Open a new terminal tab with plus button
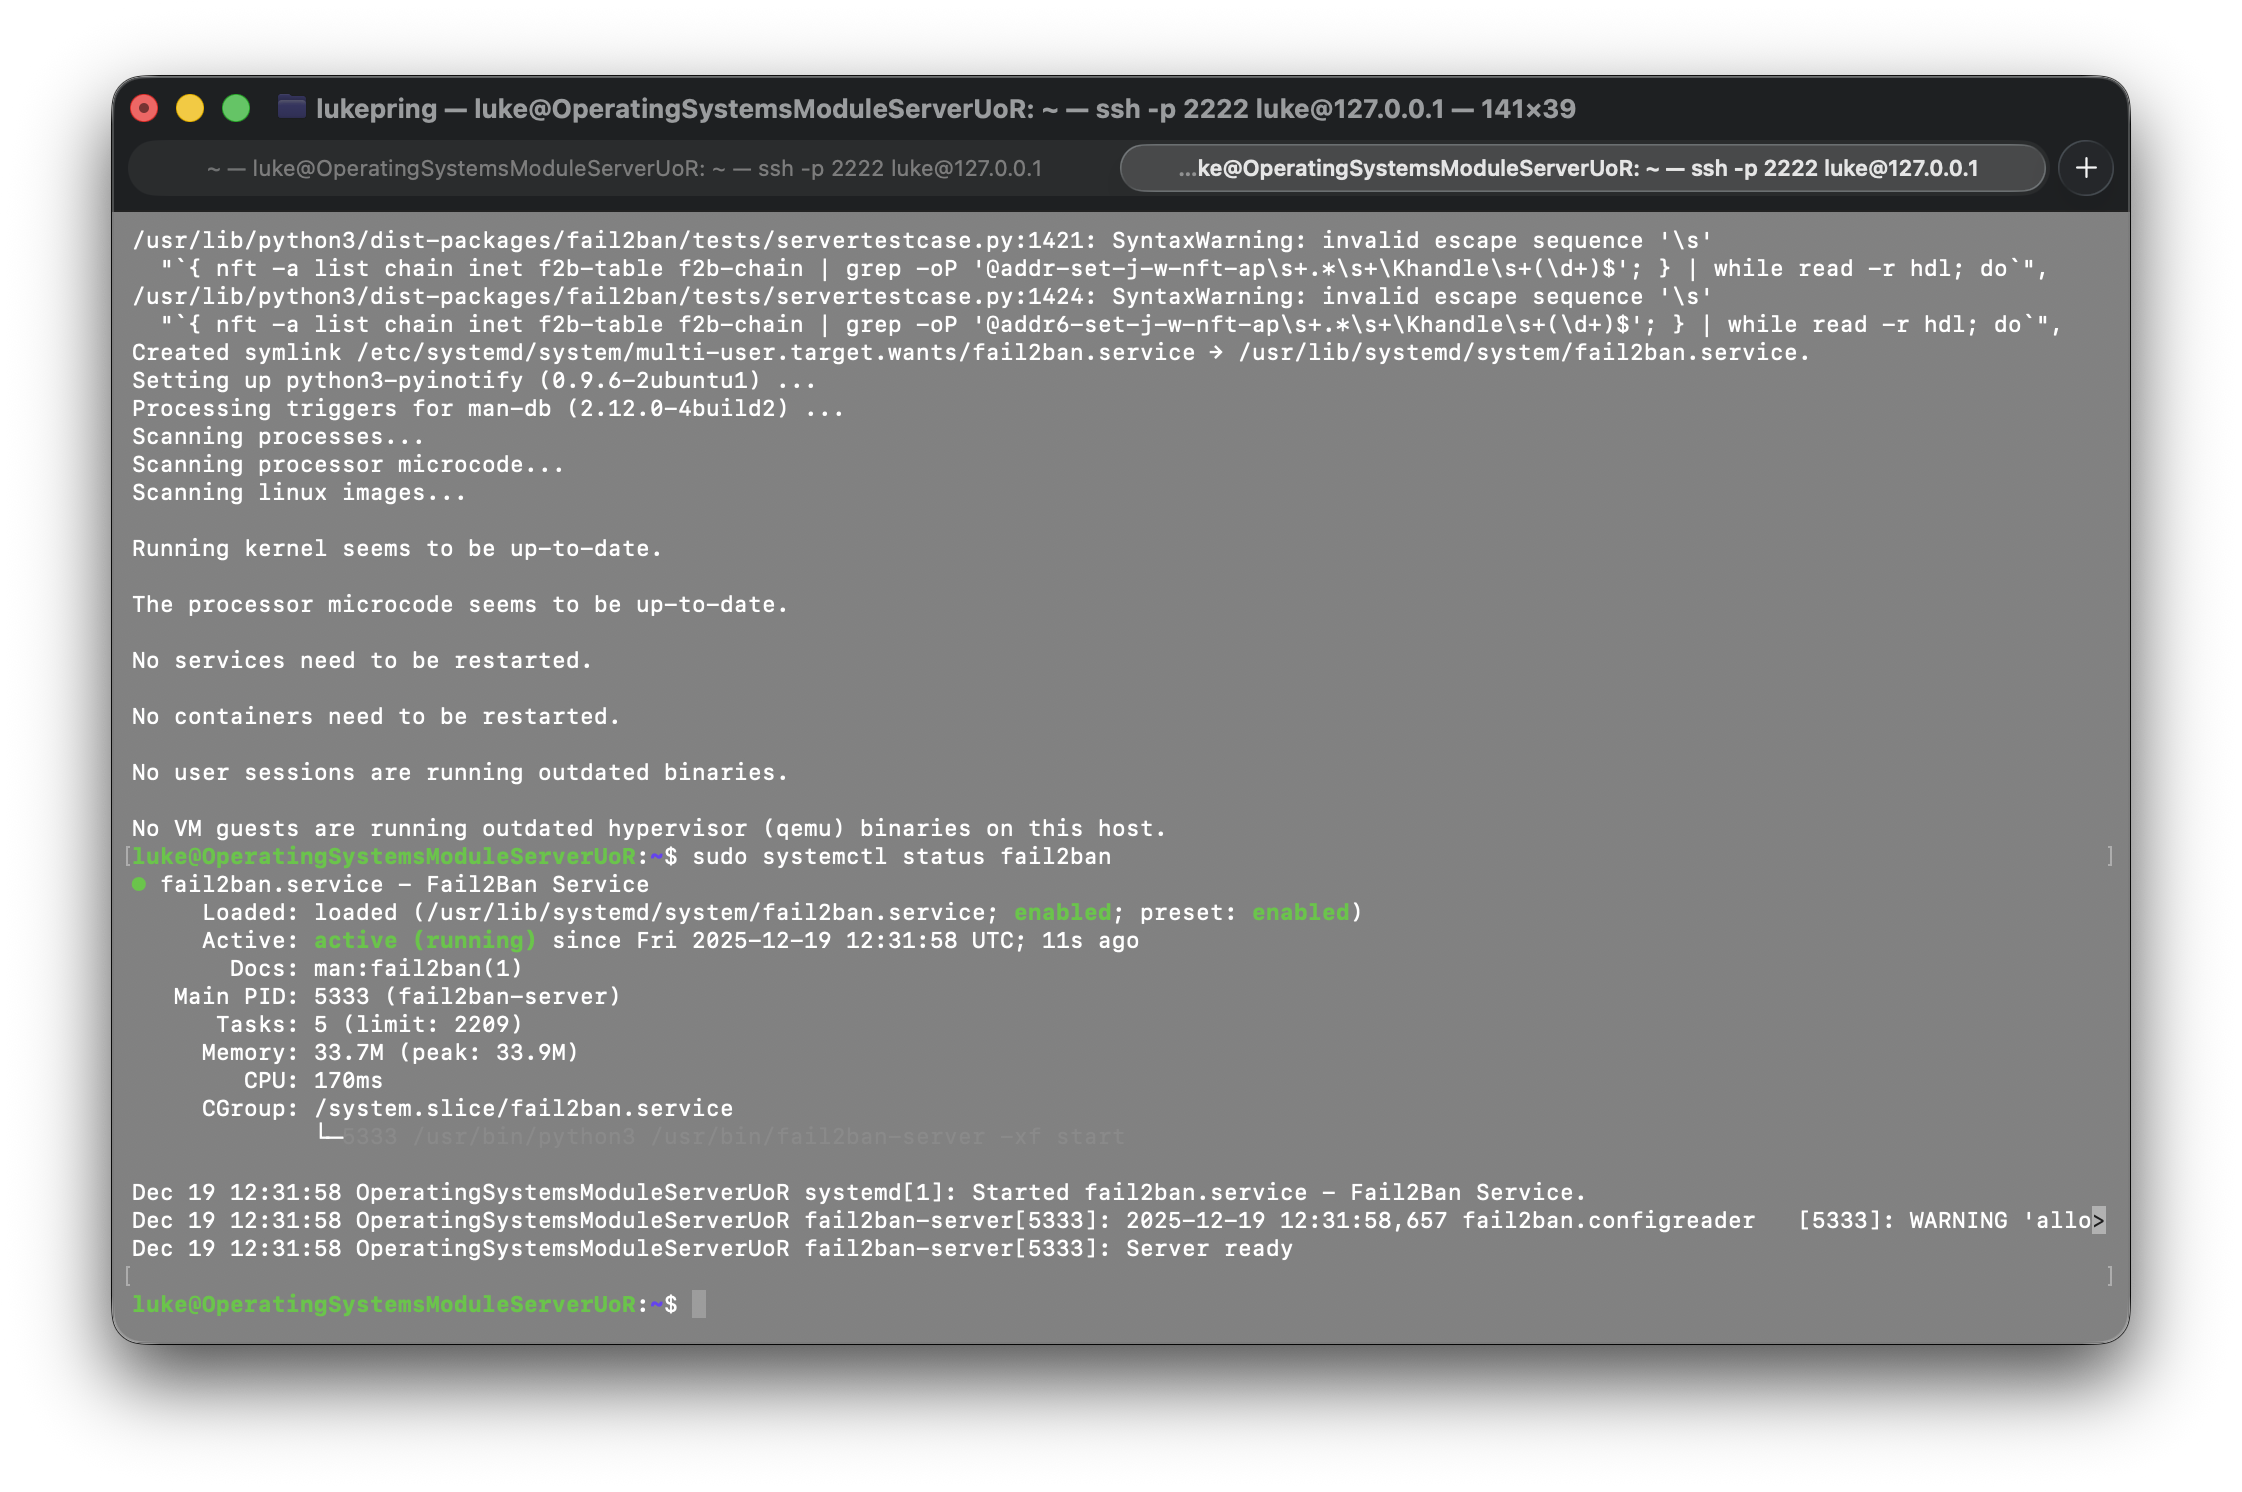2242x1492 pixels. tap(2085, 168)
